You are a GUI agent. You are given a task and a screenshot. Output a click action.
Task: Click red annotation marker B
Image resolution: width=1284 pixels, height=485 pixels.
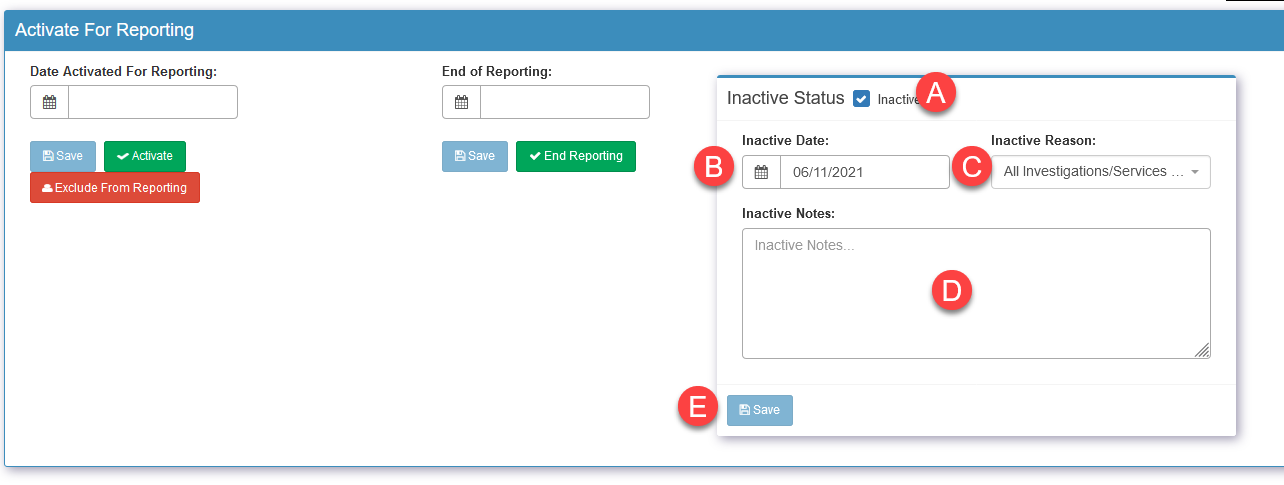click(x=713, y=168)
